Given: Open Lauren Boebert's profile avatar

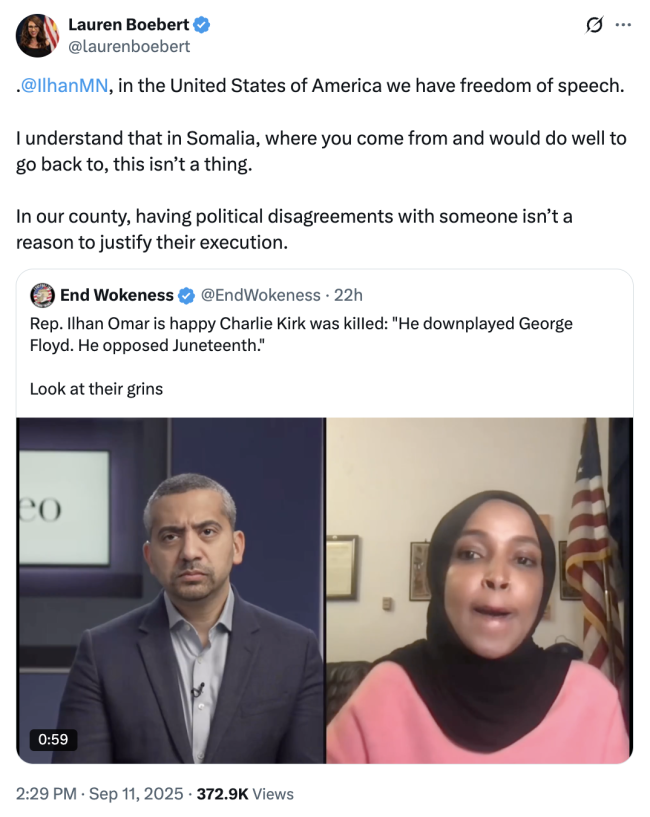Looking at the screenshot, I should click(x=37, y=35).
